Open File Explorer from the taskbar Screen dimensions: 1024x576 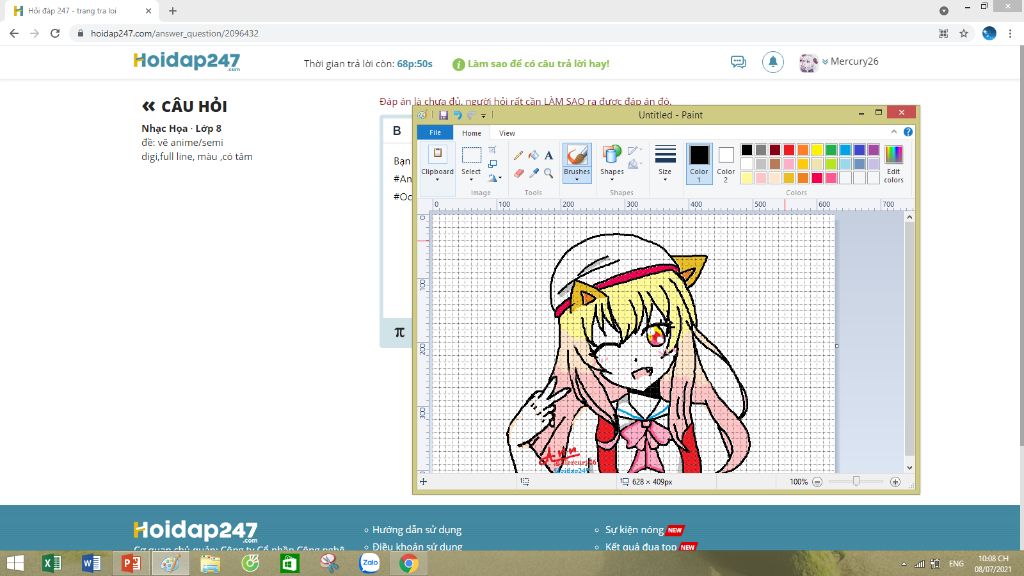tap(210, 563)
